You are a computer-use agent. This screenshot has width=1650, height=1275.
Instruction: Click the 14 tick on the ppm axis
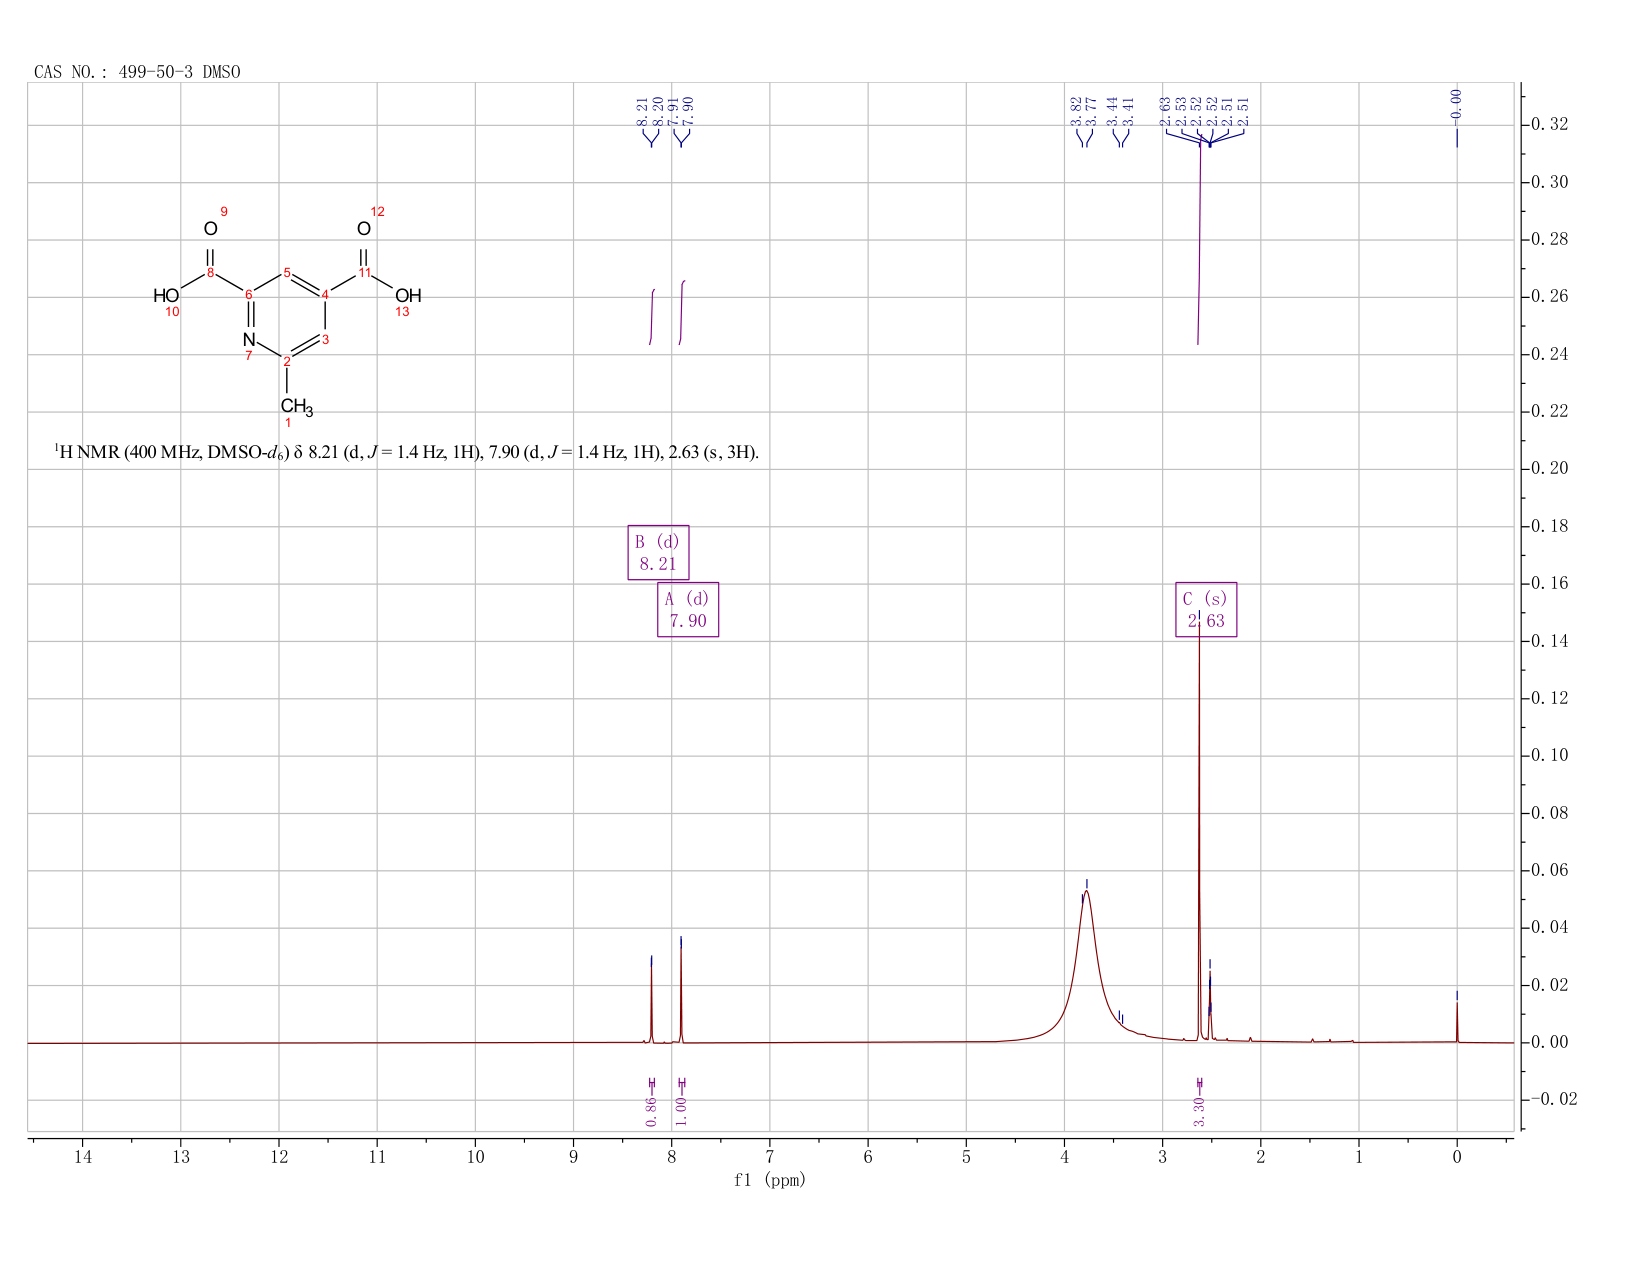pyautogui.click(x=83, y=1157)
